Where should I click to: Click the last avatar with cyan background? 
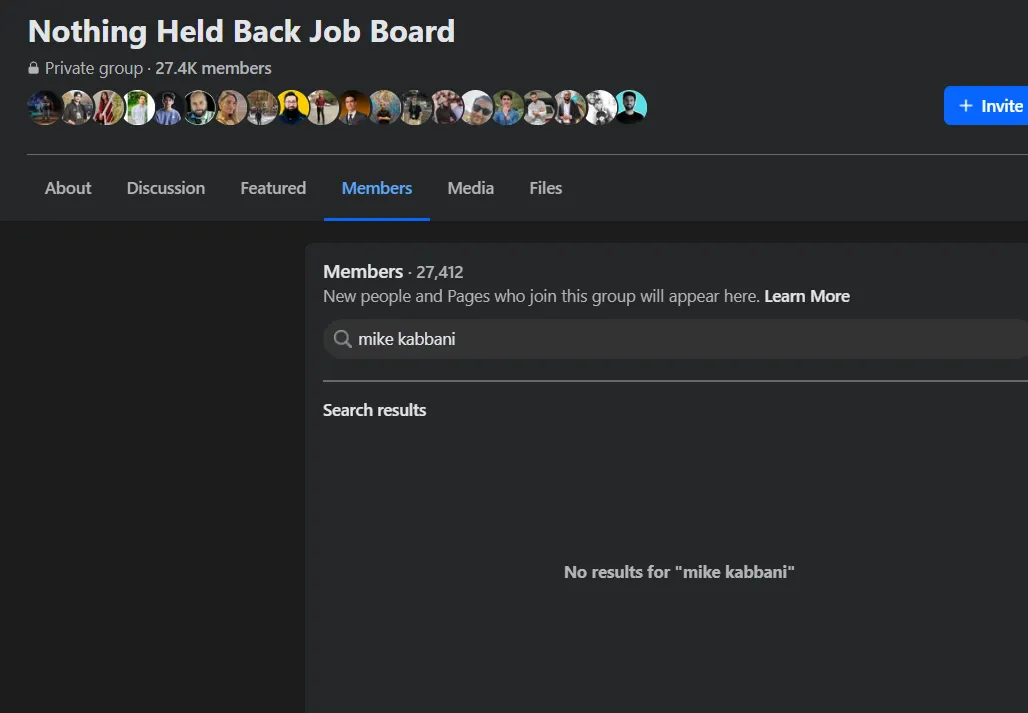(x=630, y=107)
